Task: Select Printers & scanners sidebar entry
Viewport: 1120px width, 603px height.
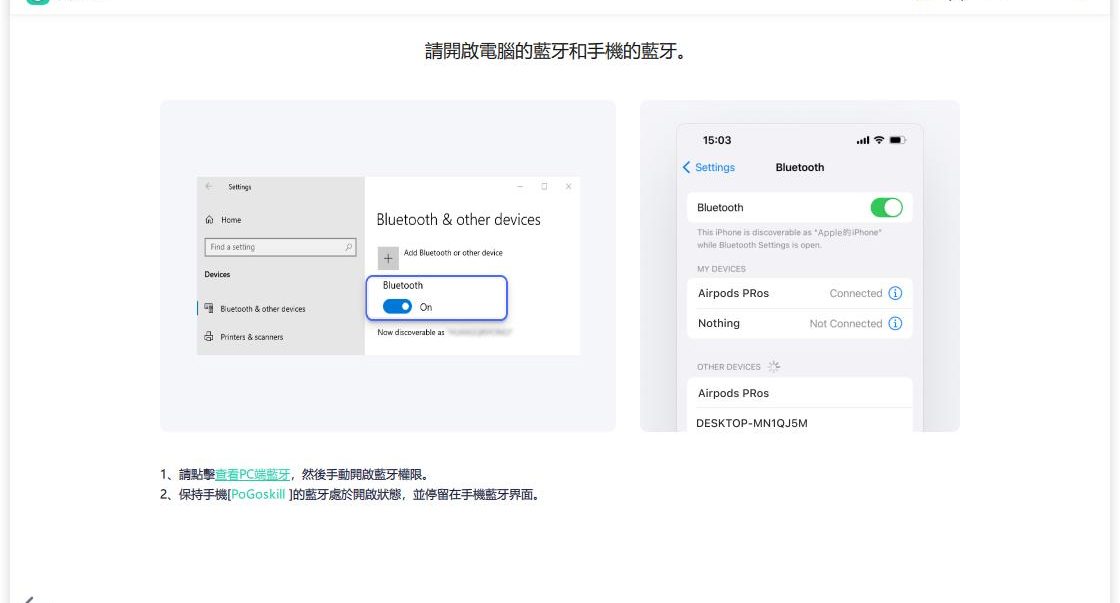Action: pyautogui.click(x=251, y=337)
